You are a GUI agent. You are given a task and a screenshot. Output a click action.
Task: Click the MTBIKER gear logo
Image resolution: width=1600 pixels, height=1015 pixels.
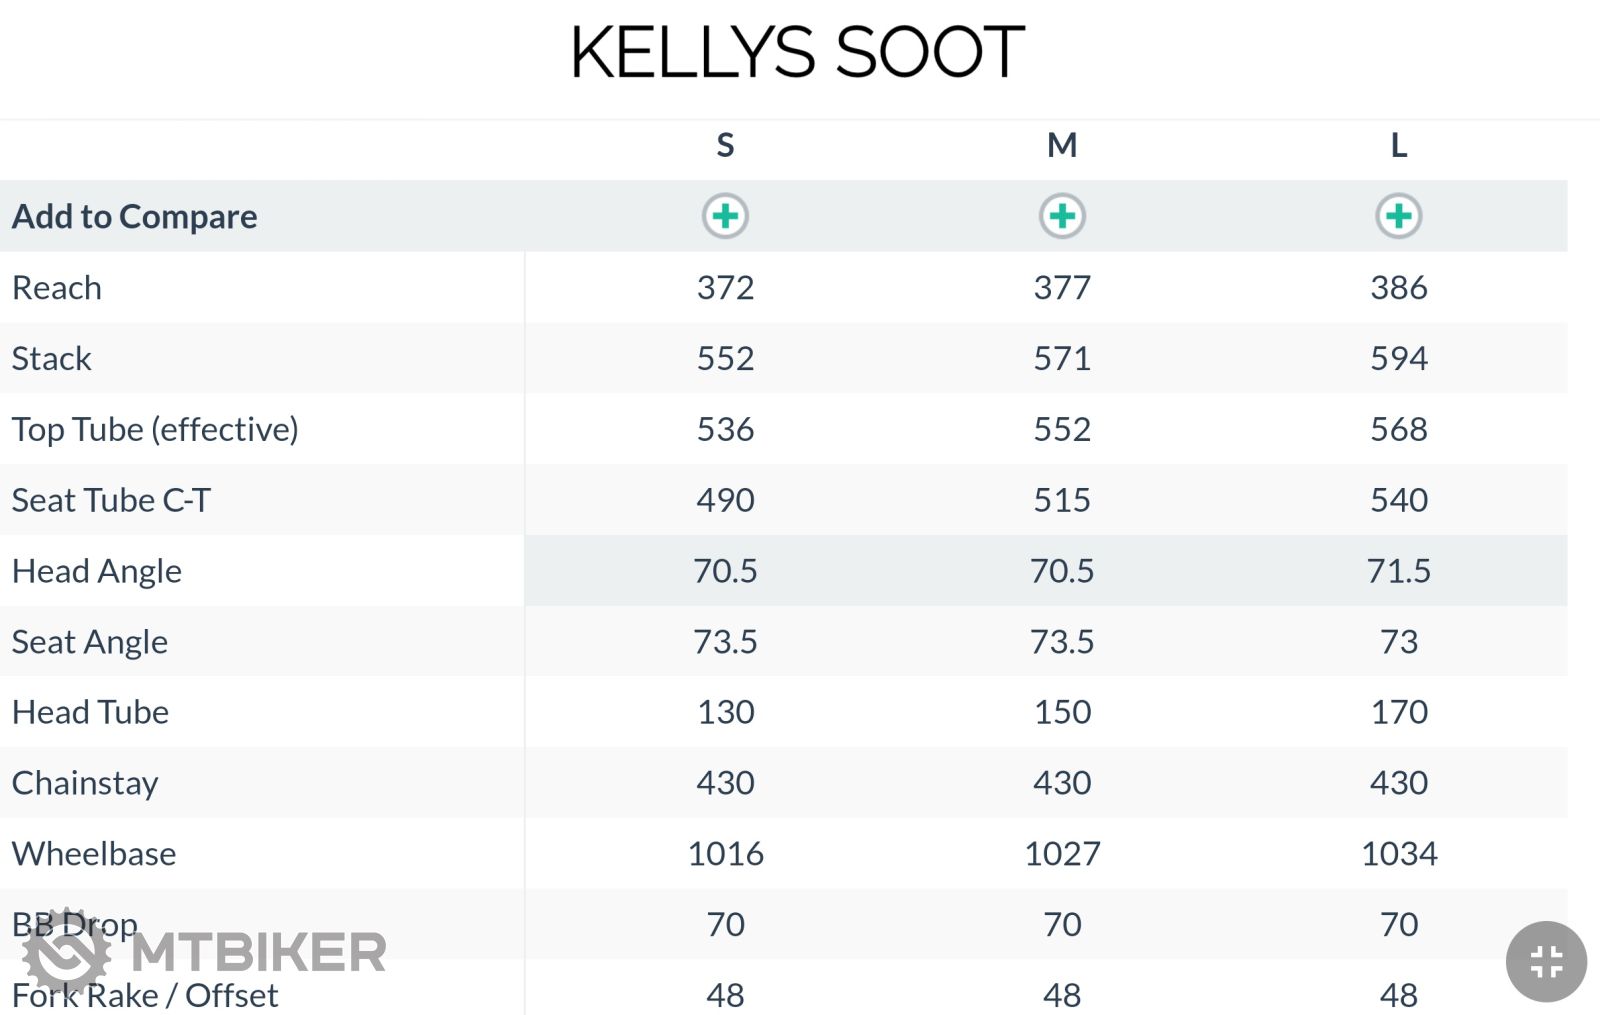[x=67, y=951]
